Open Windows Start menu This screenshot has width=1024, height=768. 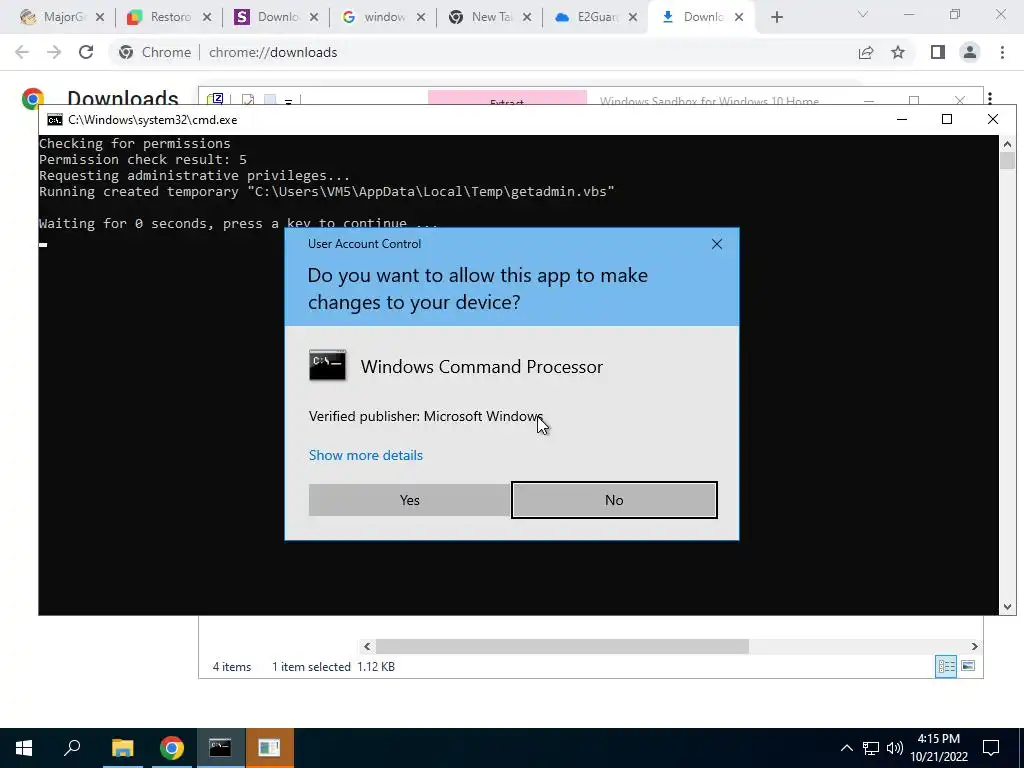coord(24,748)
